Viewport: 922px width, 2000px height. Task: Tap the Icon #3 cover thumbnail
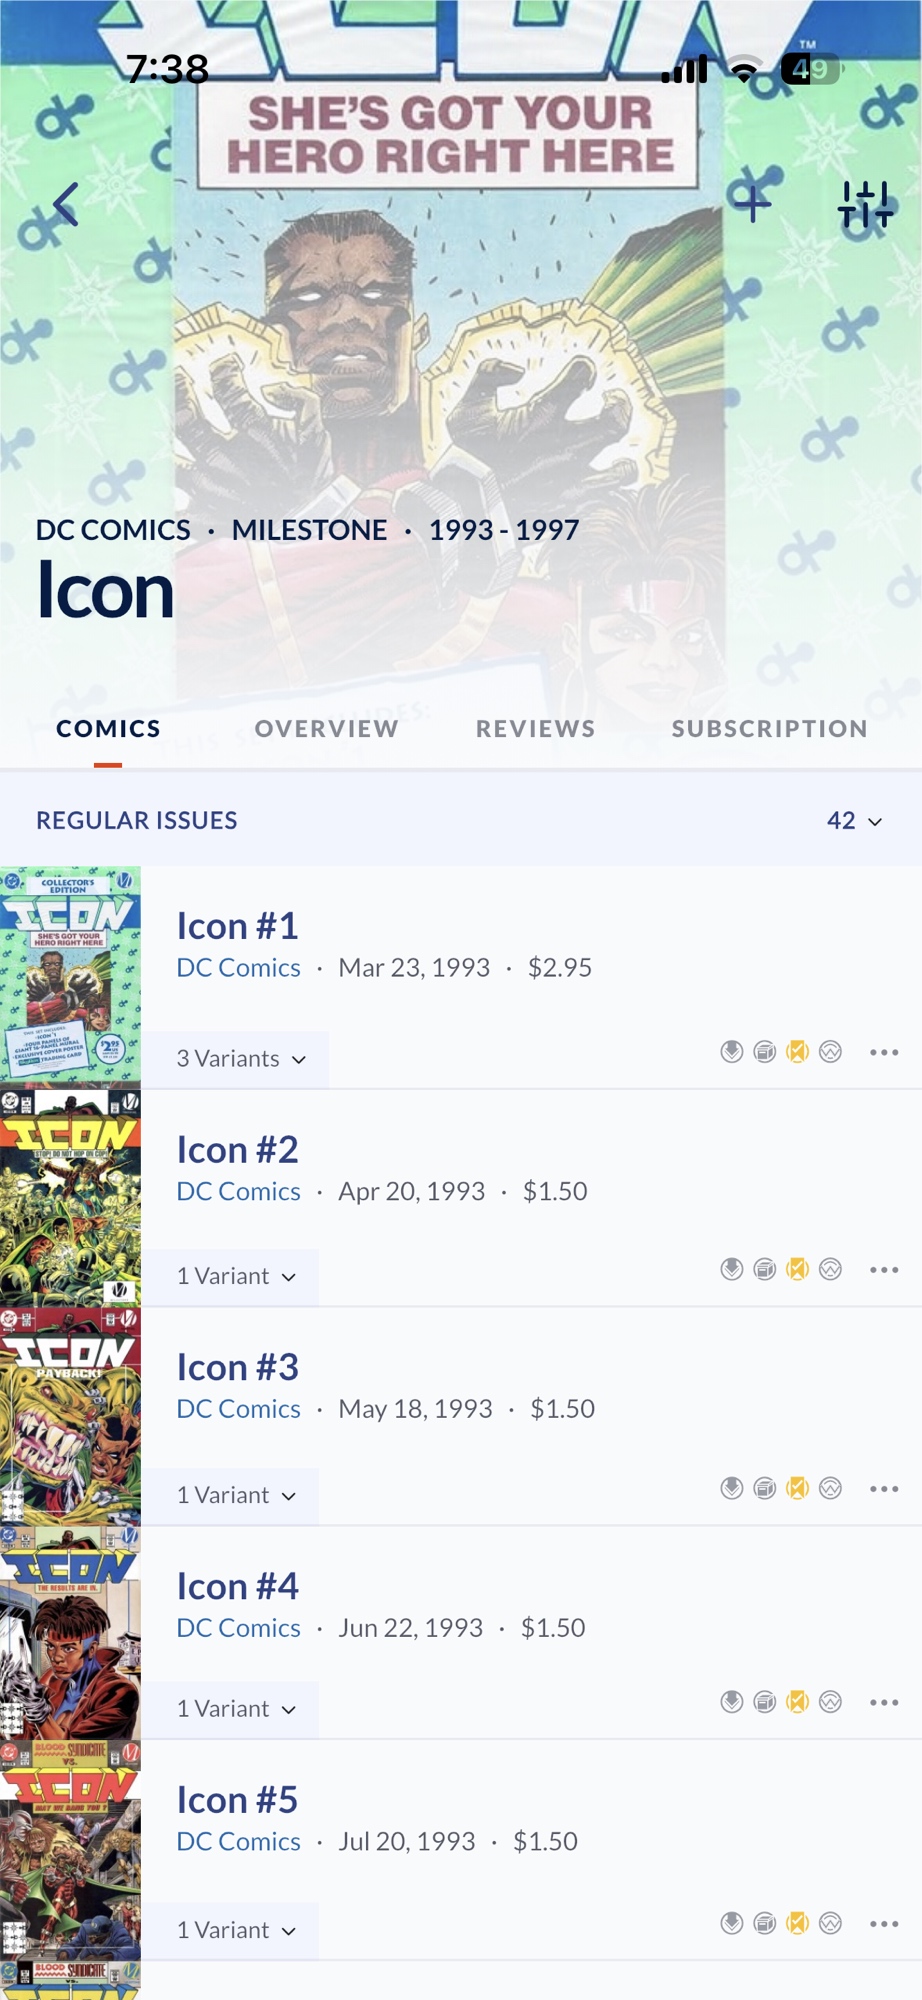(70, 1417)
